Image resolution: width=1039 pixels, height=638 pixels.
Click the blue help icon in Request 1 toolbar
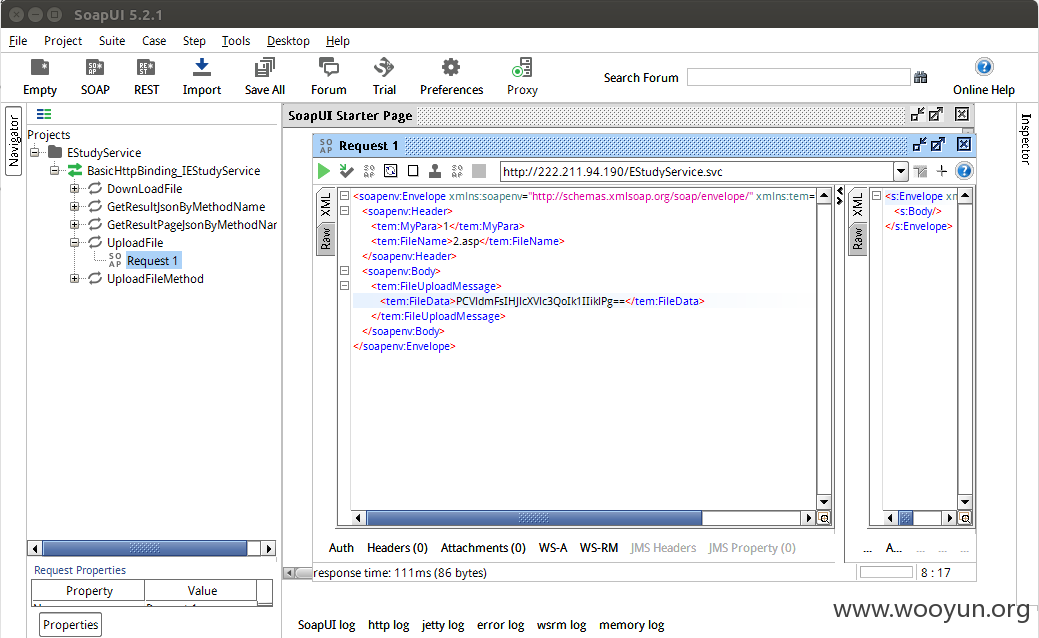(964, 171)
